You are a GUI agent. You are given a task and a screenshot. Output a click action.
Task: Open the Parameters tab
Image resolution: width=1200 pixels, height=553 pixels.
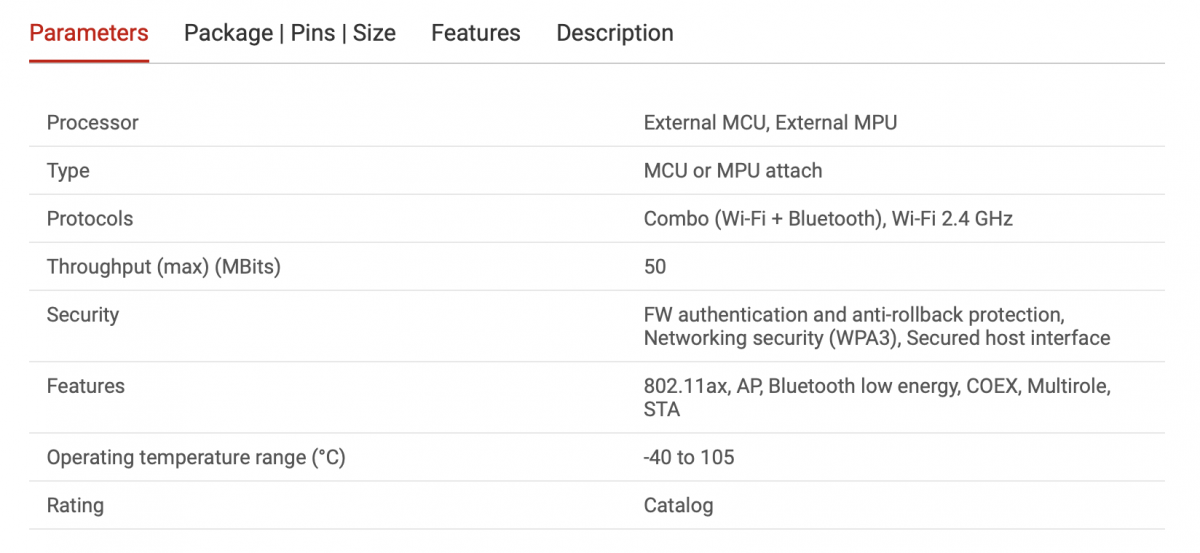click(x=89, y=33)
